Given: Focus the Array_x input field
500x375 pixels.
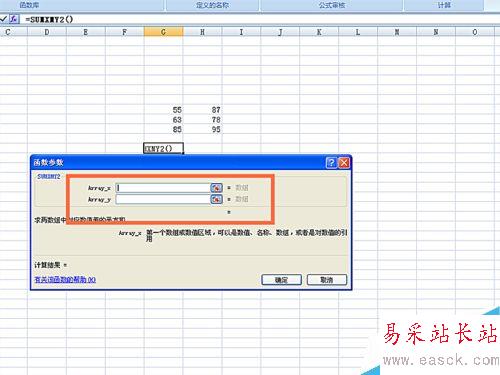Looking at the screenshot, I should 163,188.
